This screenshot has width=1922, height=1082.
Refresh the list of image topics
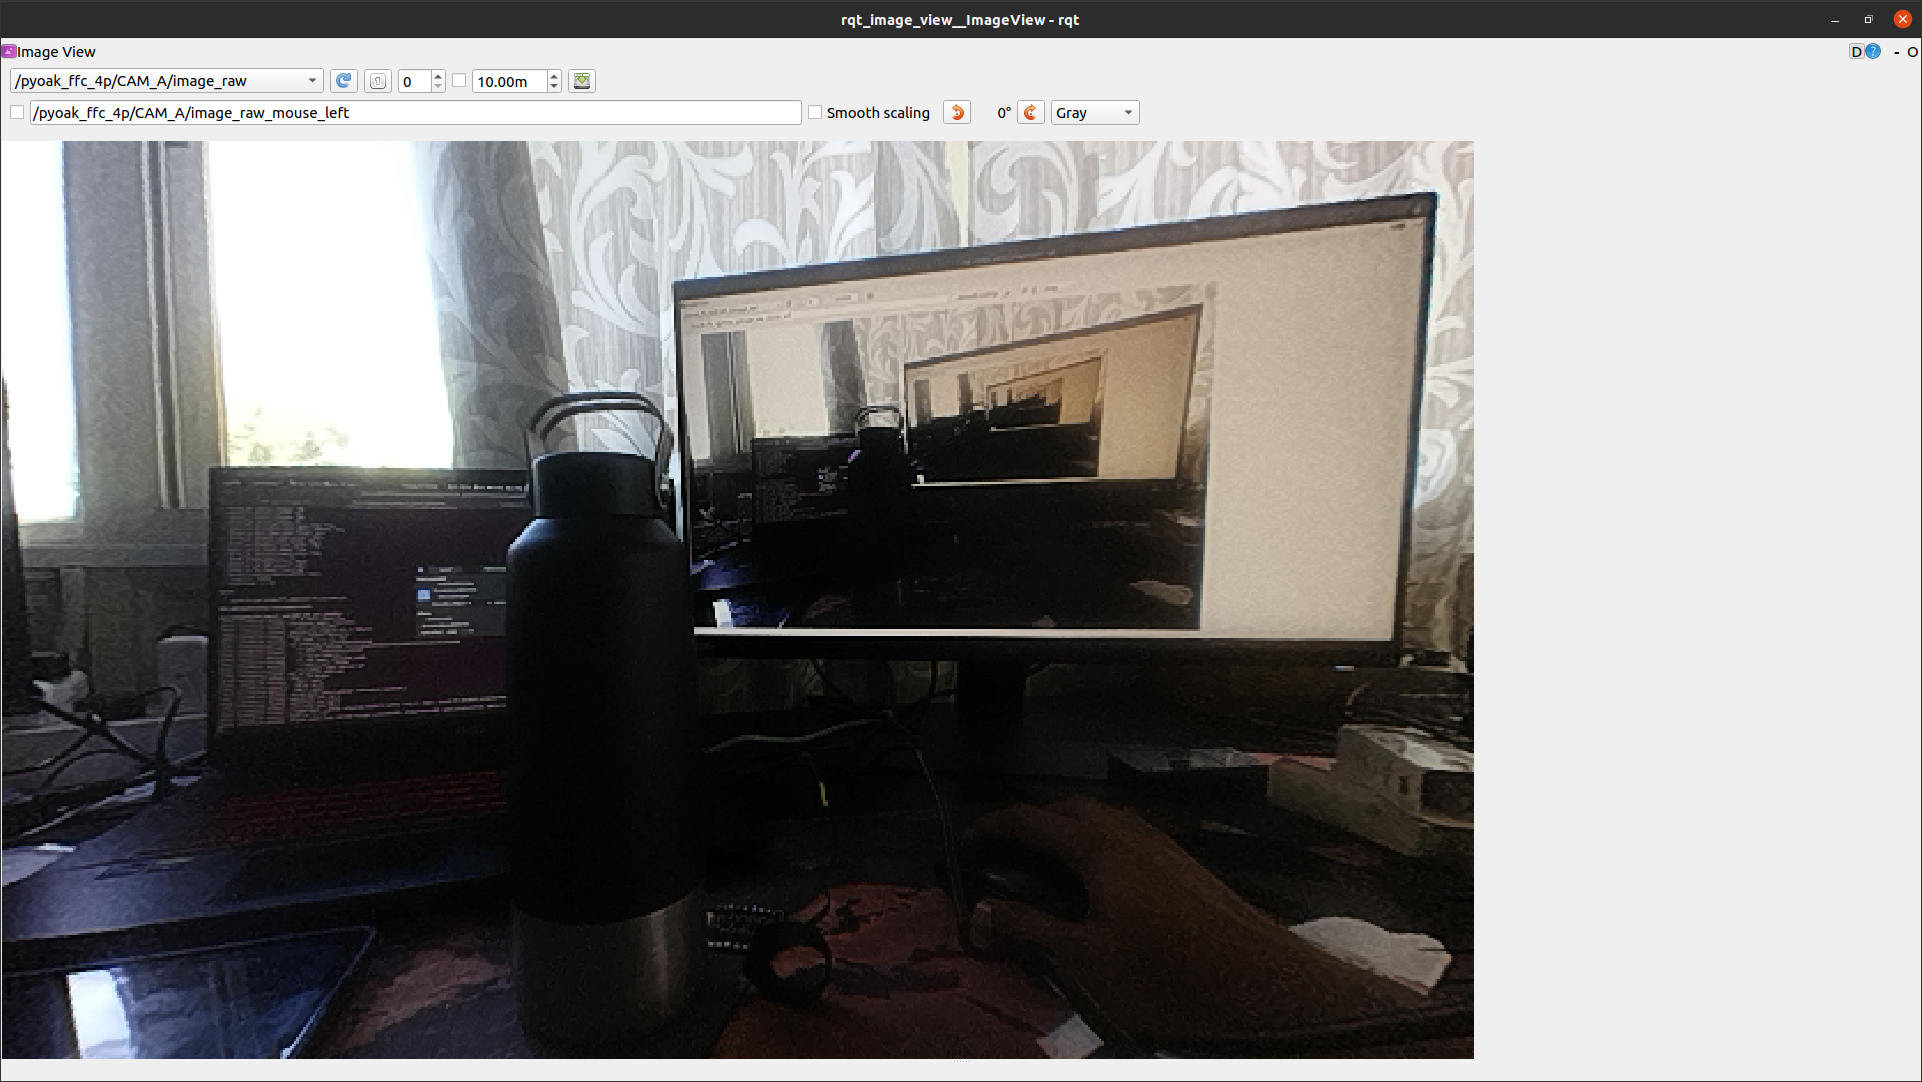[x=343, y=81]
